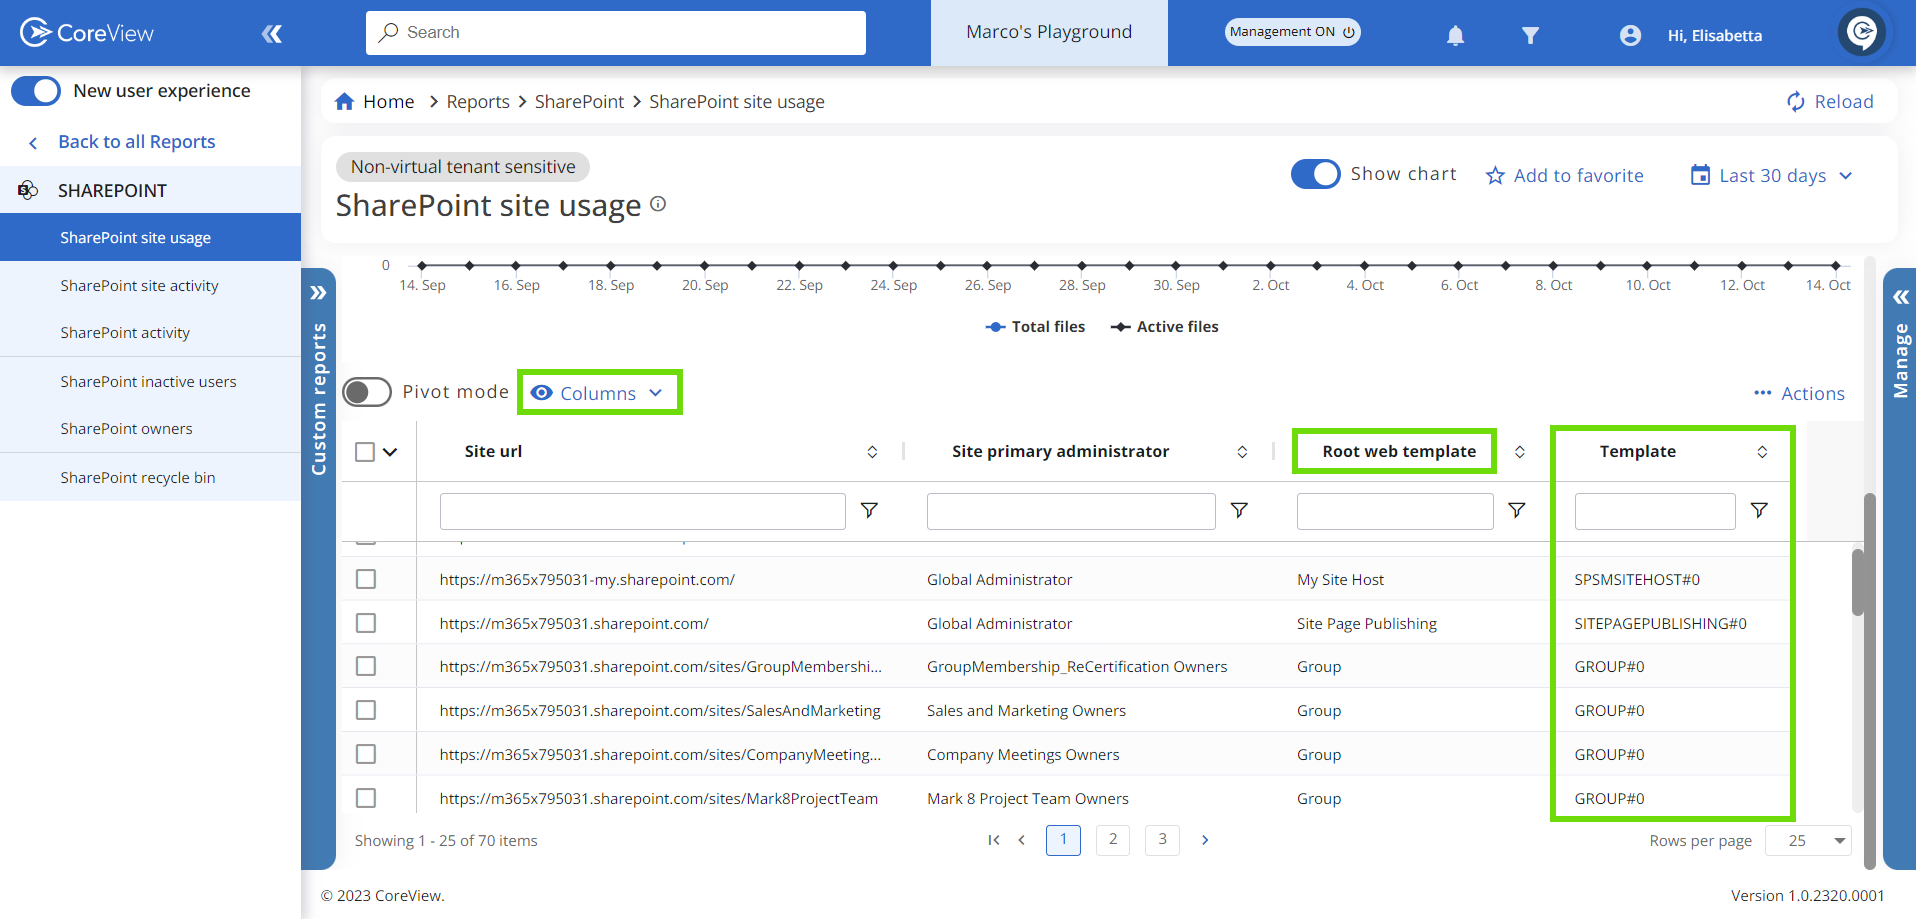This screenshot has height=919, width=1916.
Task: Sort by Root web template arrows
Action: click(1520, 452)
